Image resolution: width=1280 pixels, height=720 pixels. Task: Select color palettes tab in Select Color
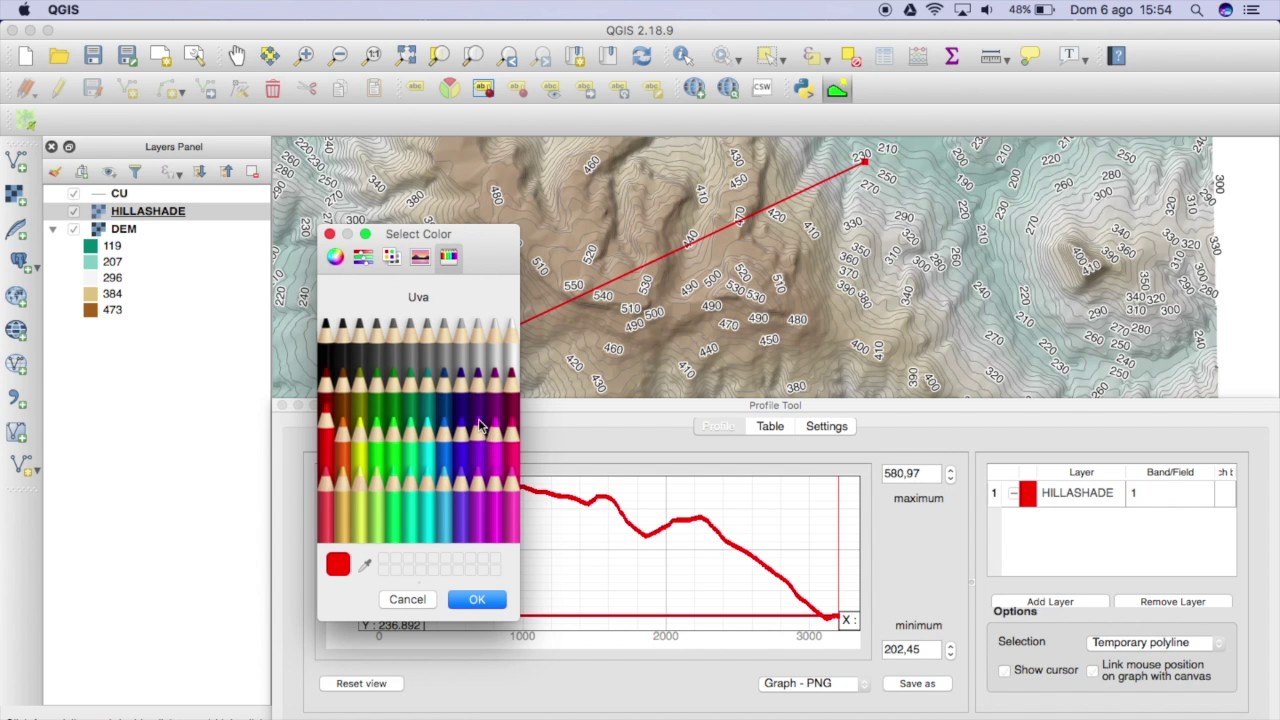391,257
